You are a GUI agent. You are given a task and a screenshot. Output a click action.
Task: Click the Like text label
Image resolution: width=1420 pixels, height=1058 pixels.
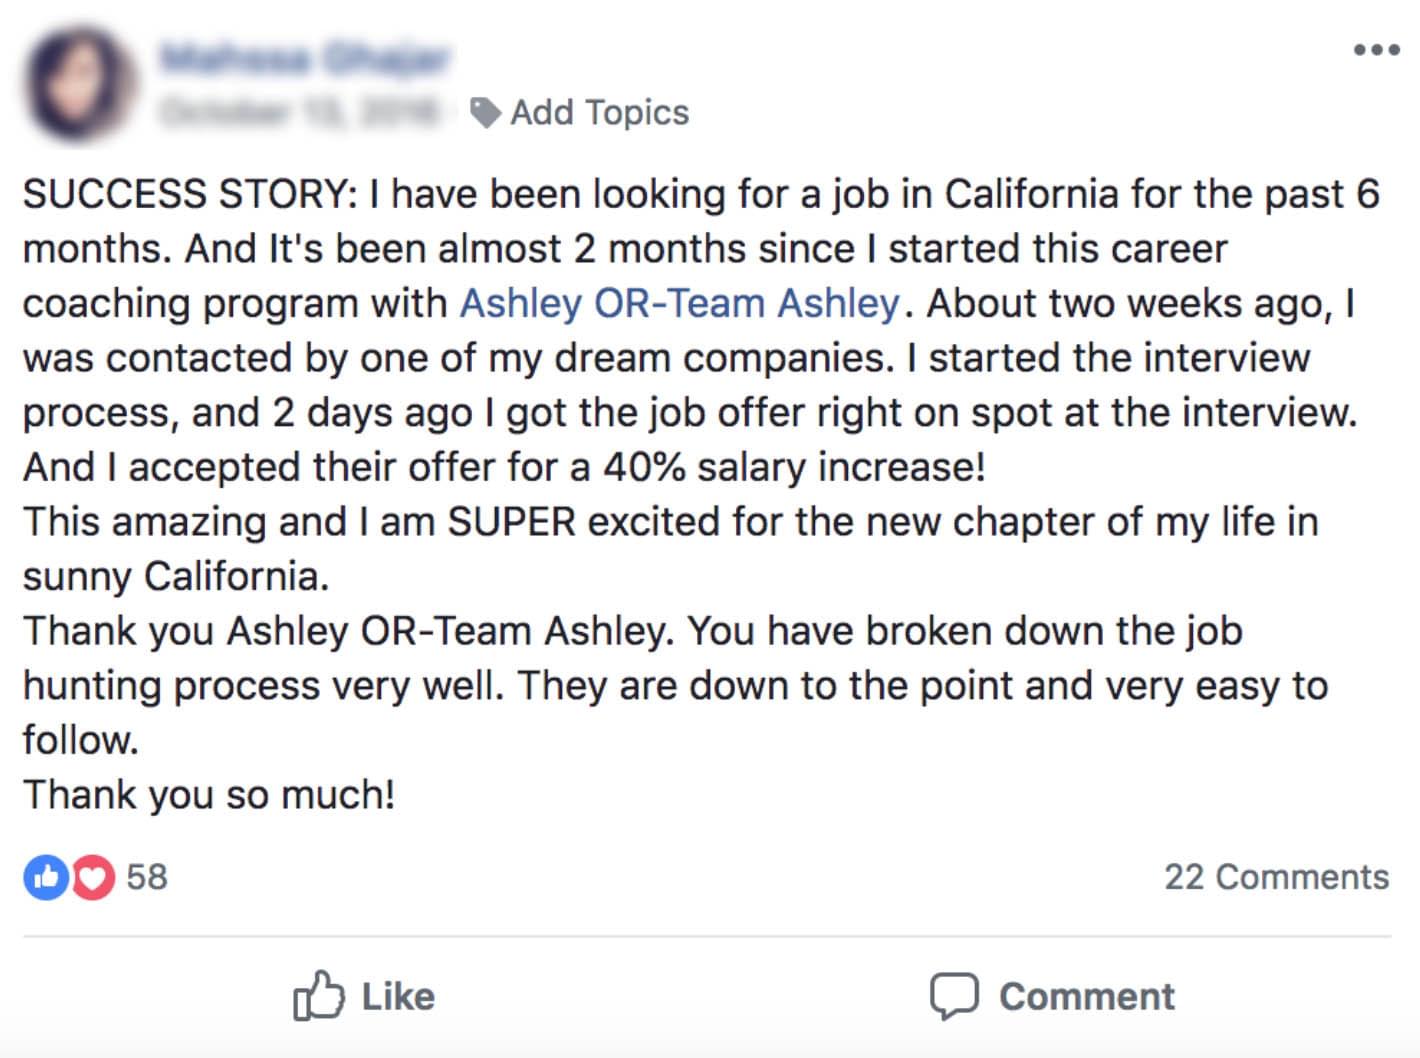(x=398, y=997)
